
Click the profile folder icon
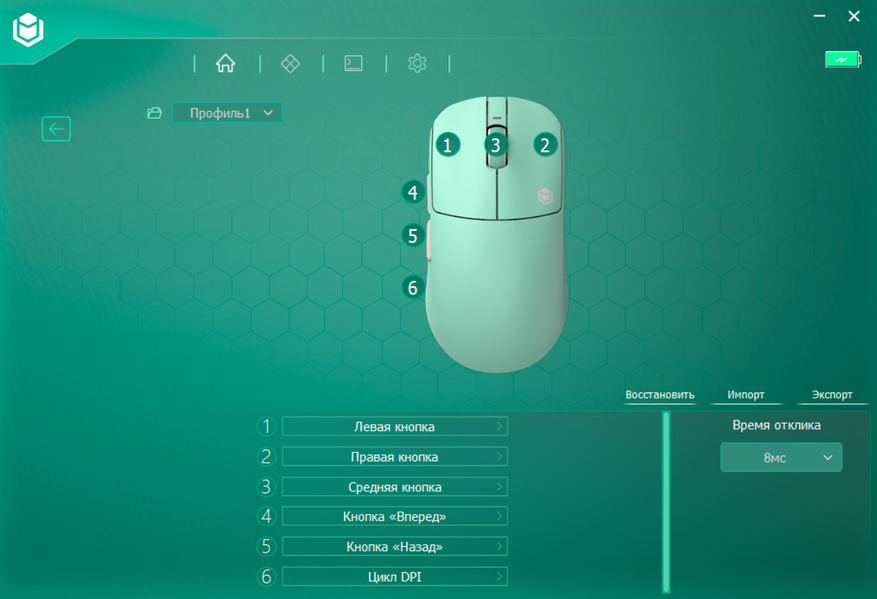pyautogui.click(x=154, y=113)
